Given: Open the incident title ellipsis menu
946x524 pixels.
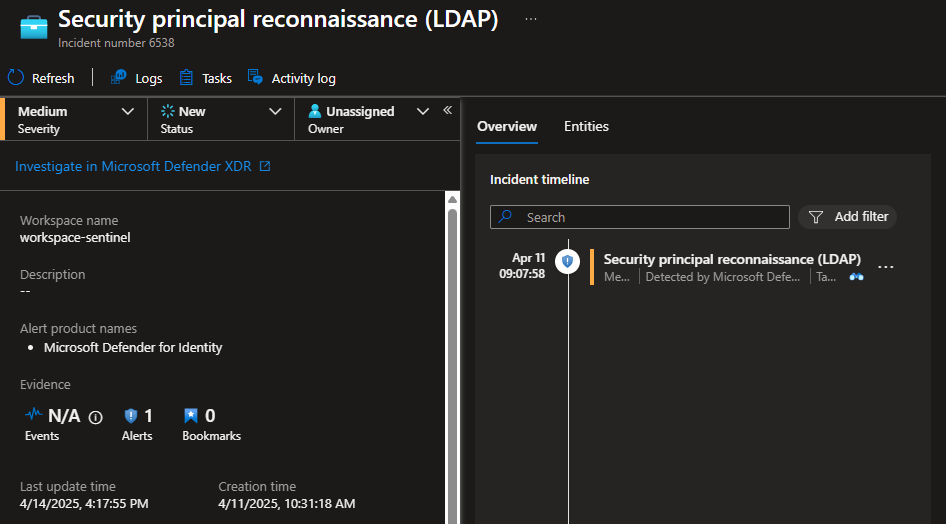Looking at the screenshot, I should [530, 20].
